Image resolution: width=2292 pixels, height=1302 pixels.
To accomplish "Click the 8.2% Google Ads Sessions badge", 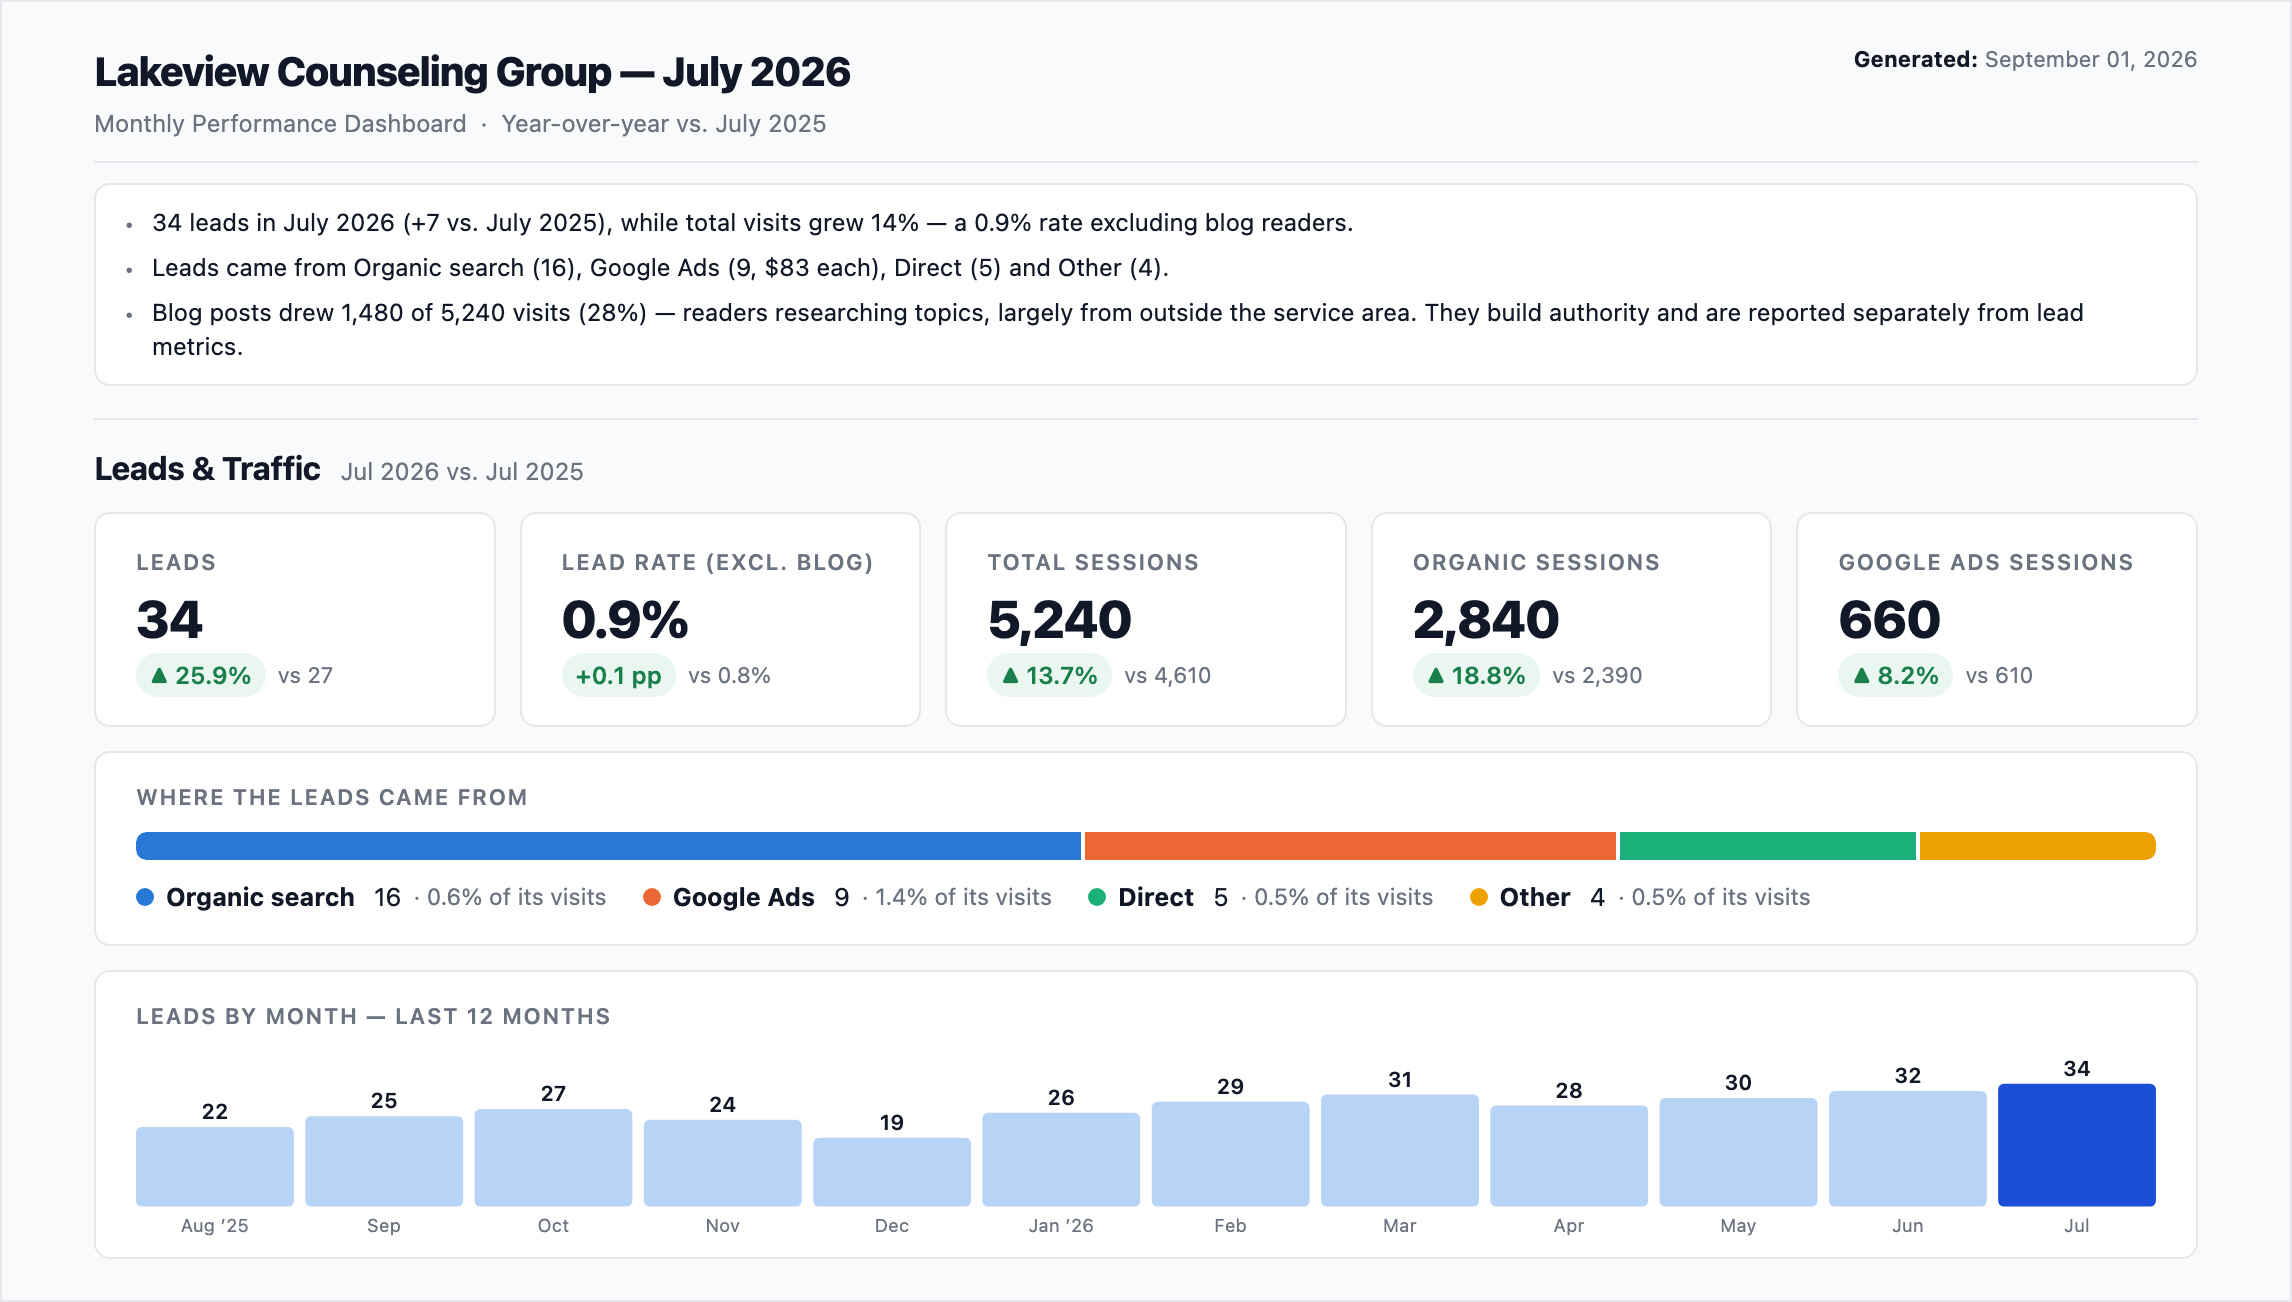I will pos(1895,676).
